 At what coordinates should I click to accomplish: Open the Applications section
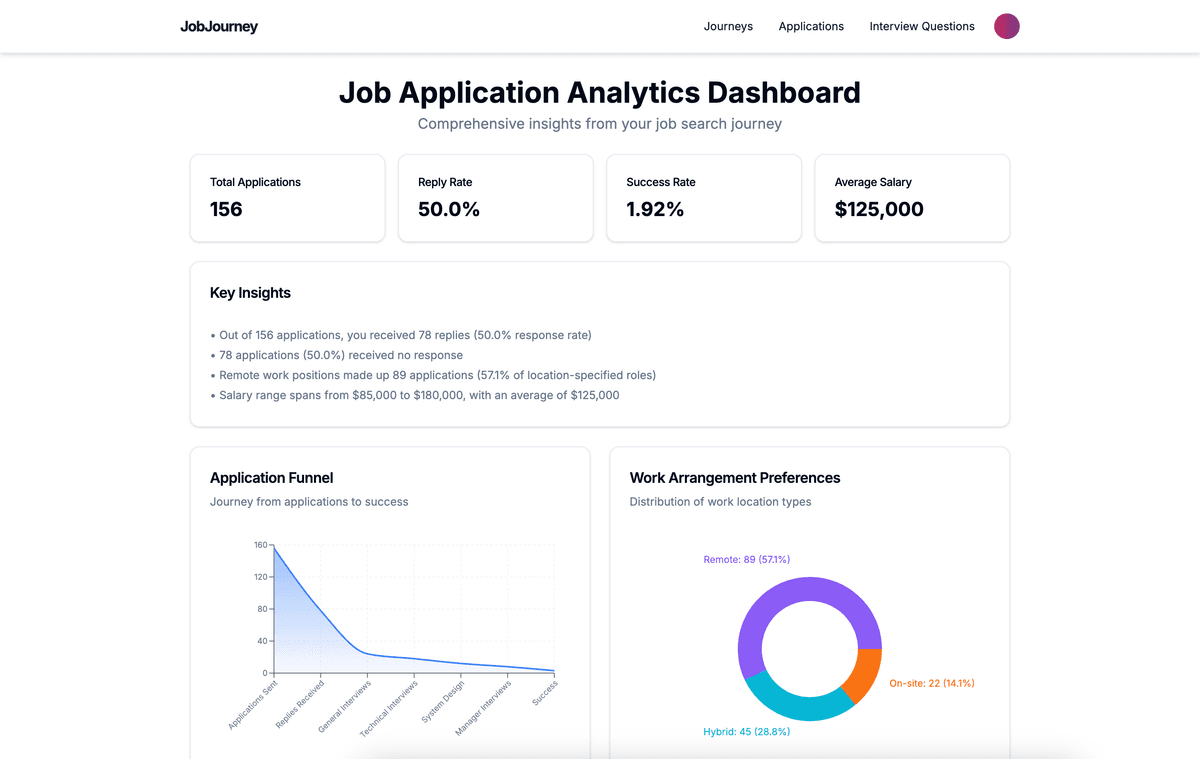click(x=811, y=26)
